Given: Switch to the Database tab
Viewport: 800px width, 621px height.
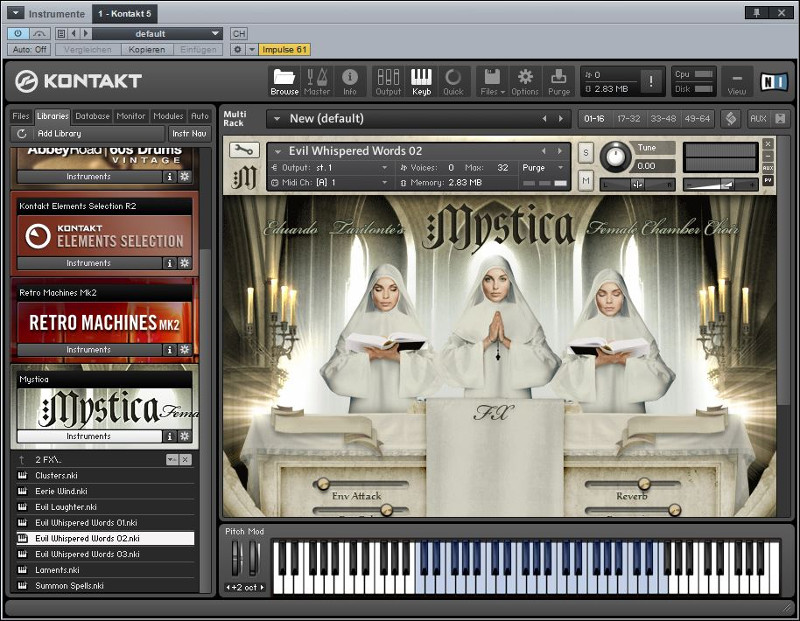Looking at the screenshot, I should pyautogui.click(x=92, y=116).
